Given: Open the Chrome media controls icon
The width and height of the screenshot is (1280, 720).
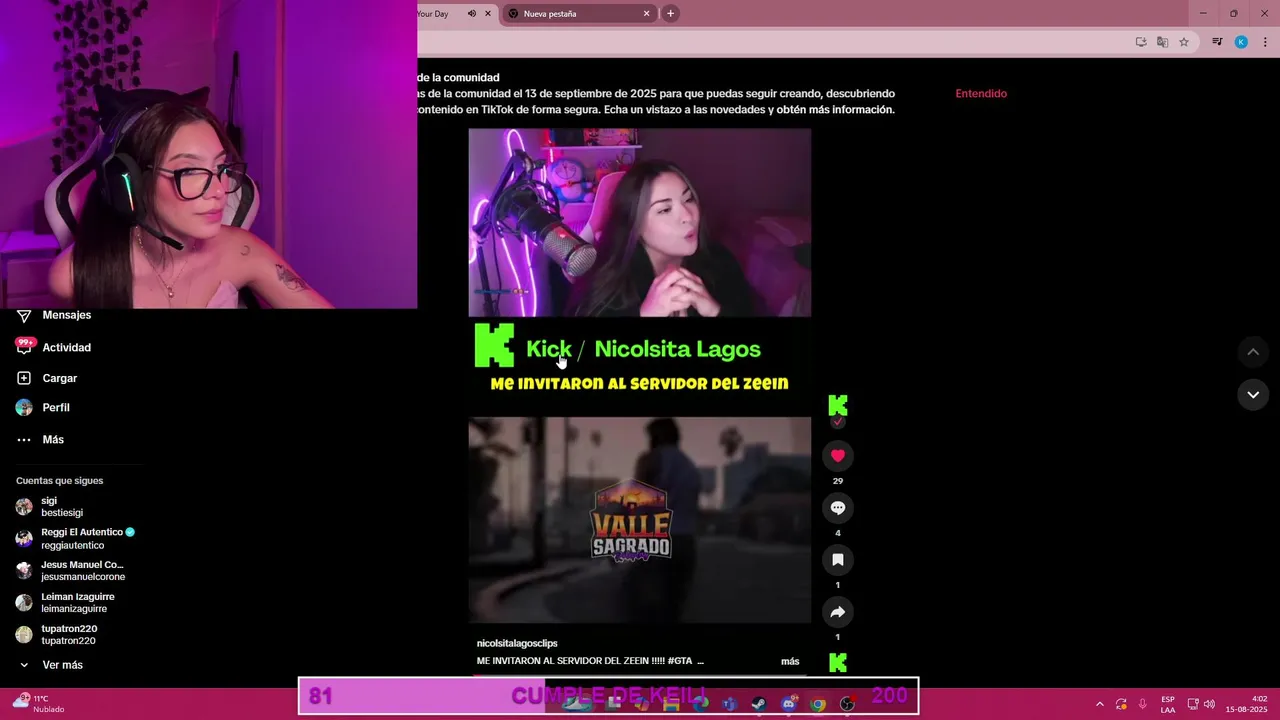Looking at the screenshot, I should click(x=1217, y=42).
